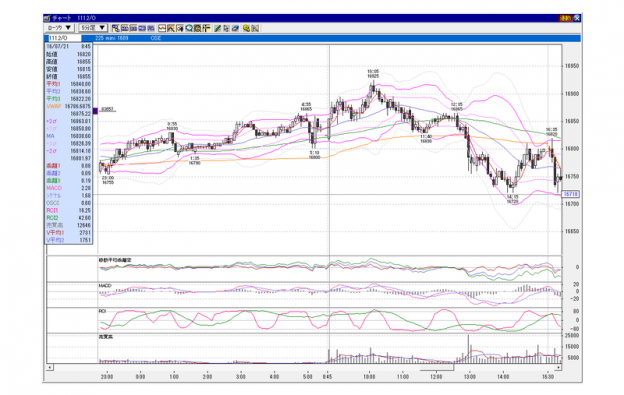The height and width of the screenshot is (395, 624).
Task: Click the left scroll arrow under the chart
Action: (50, 367)
